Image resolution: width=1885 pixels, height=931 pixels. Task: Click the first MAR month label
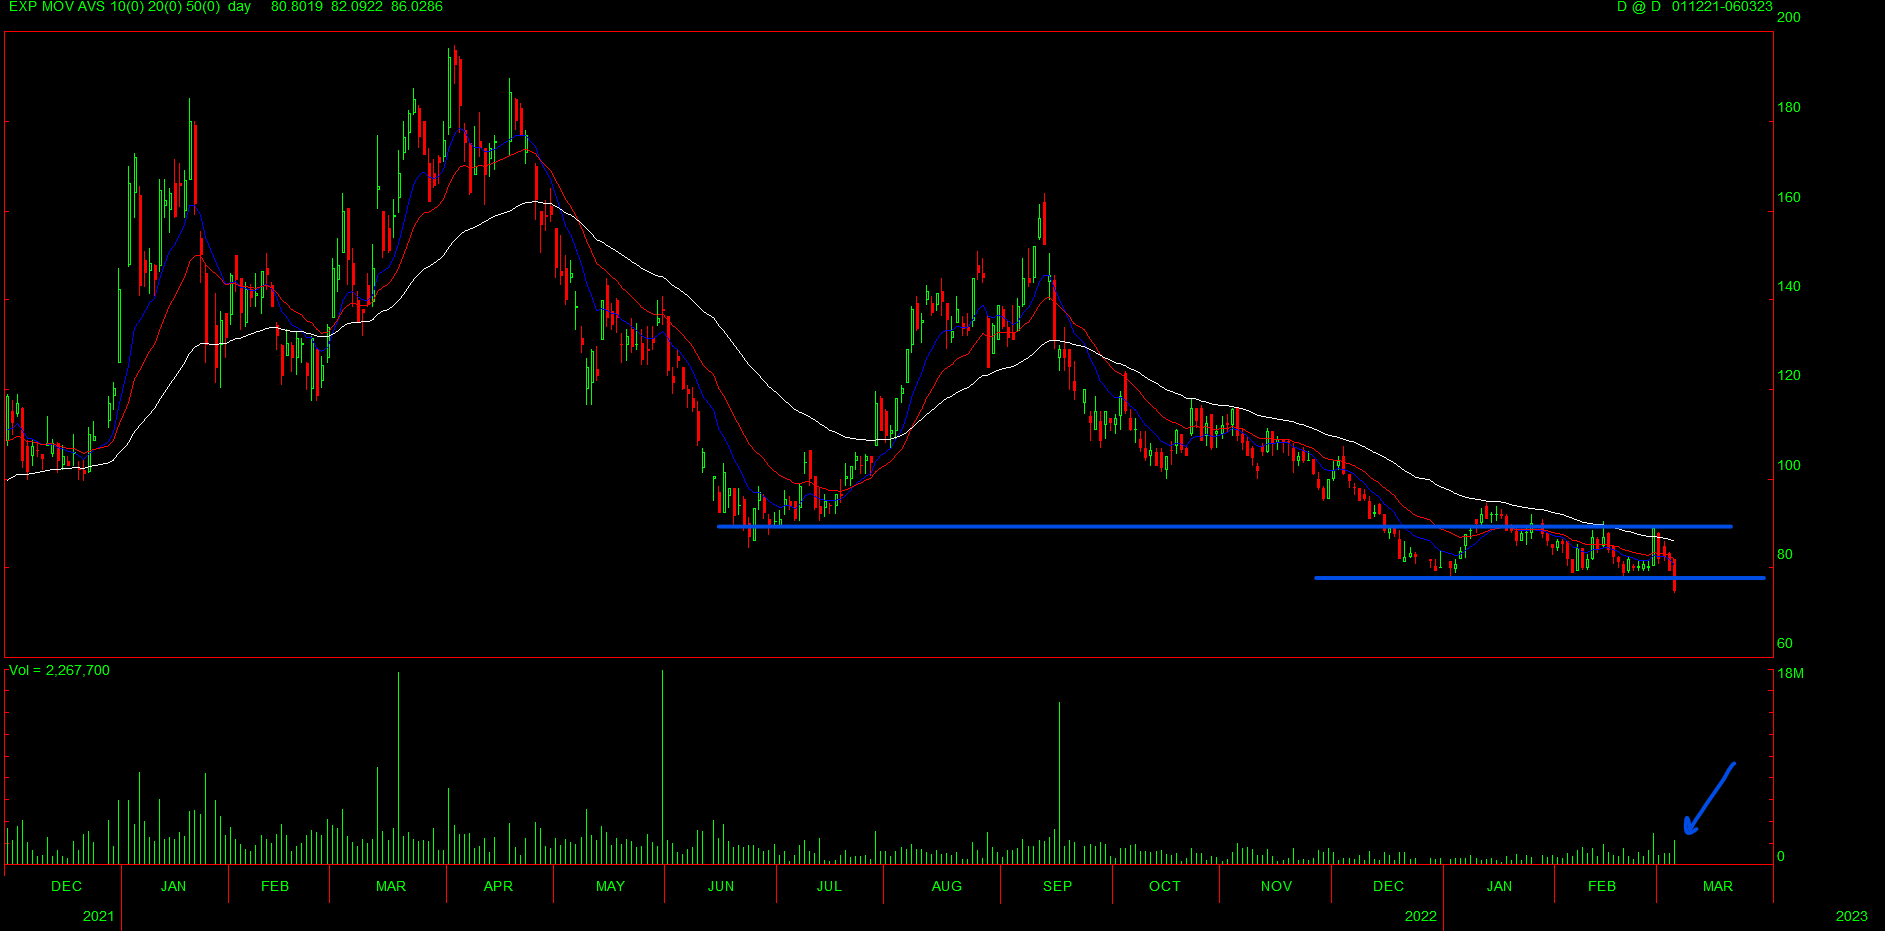pyautogui.click(x=391, y=886)
